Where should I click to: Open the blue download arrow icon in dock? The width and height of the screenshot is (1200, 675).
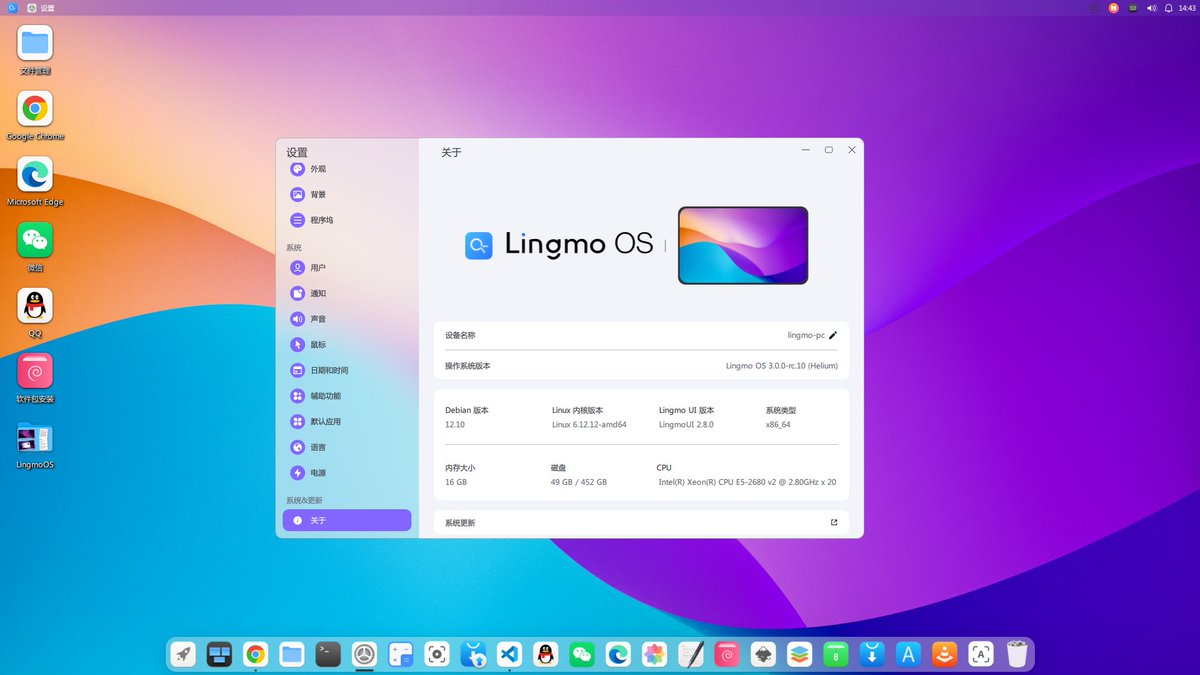click(872, 655)
